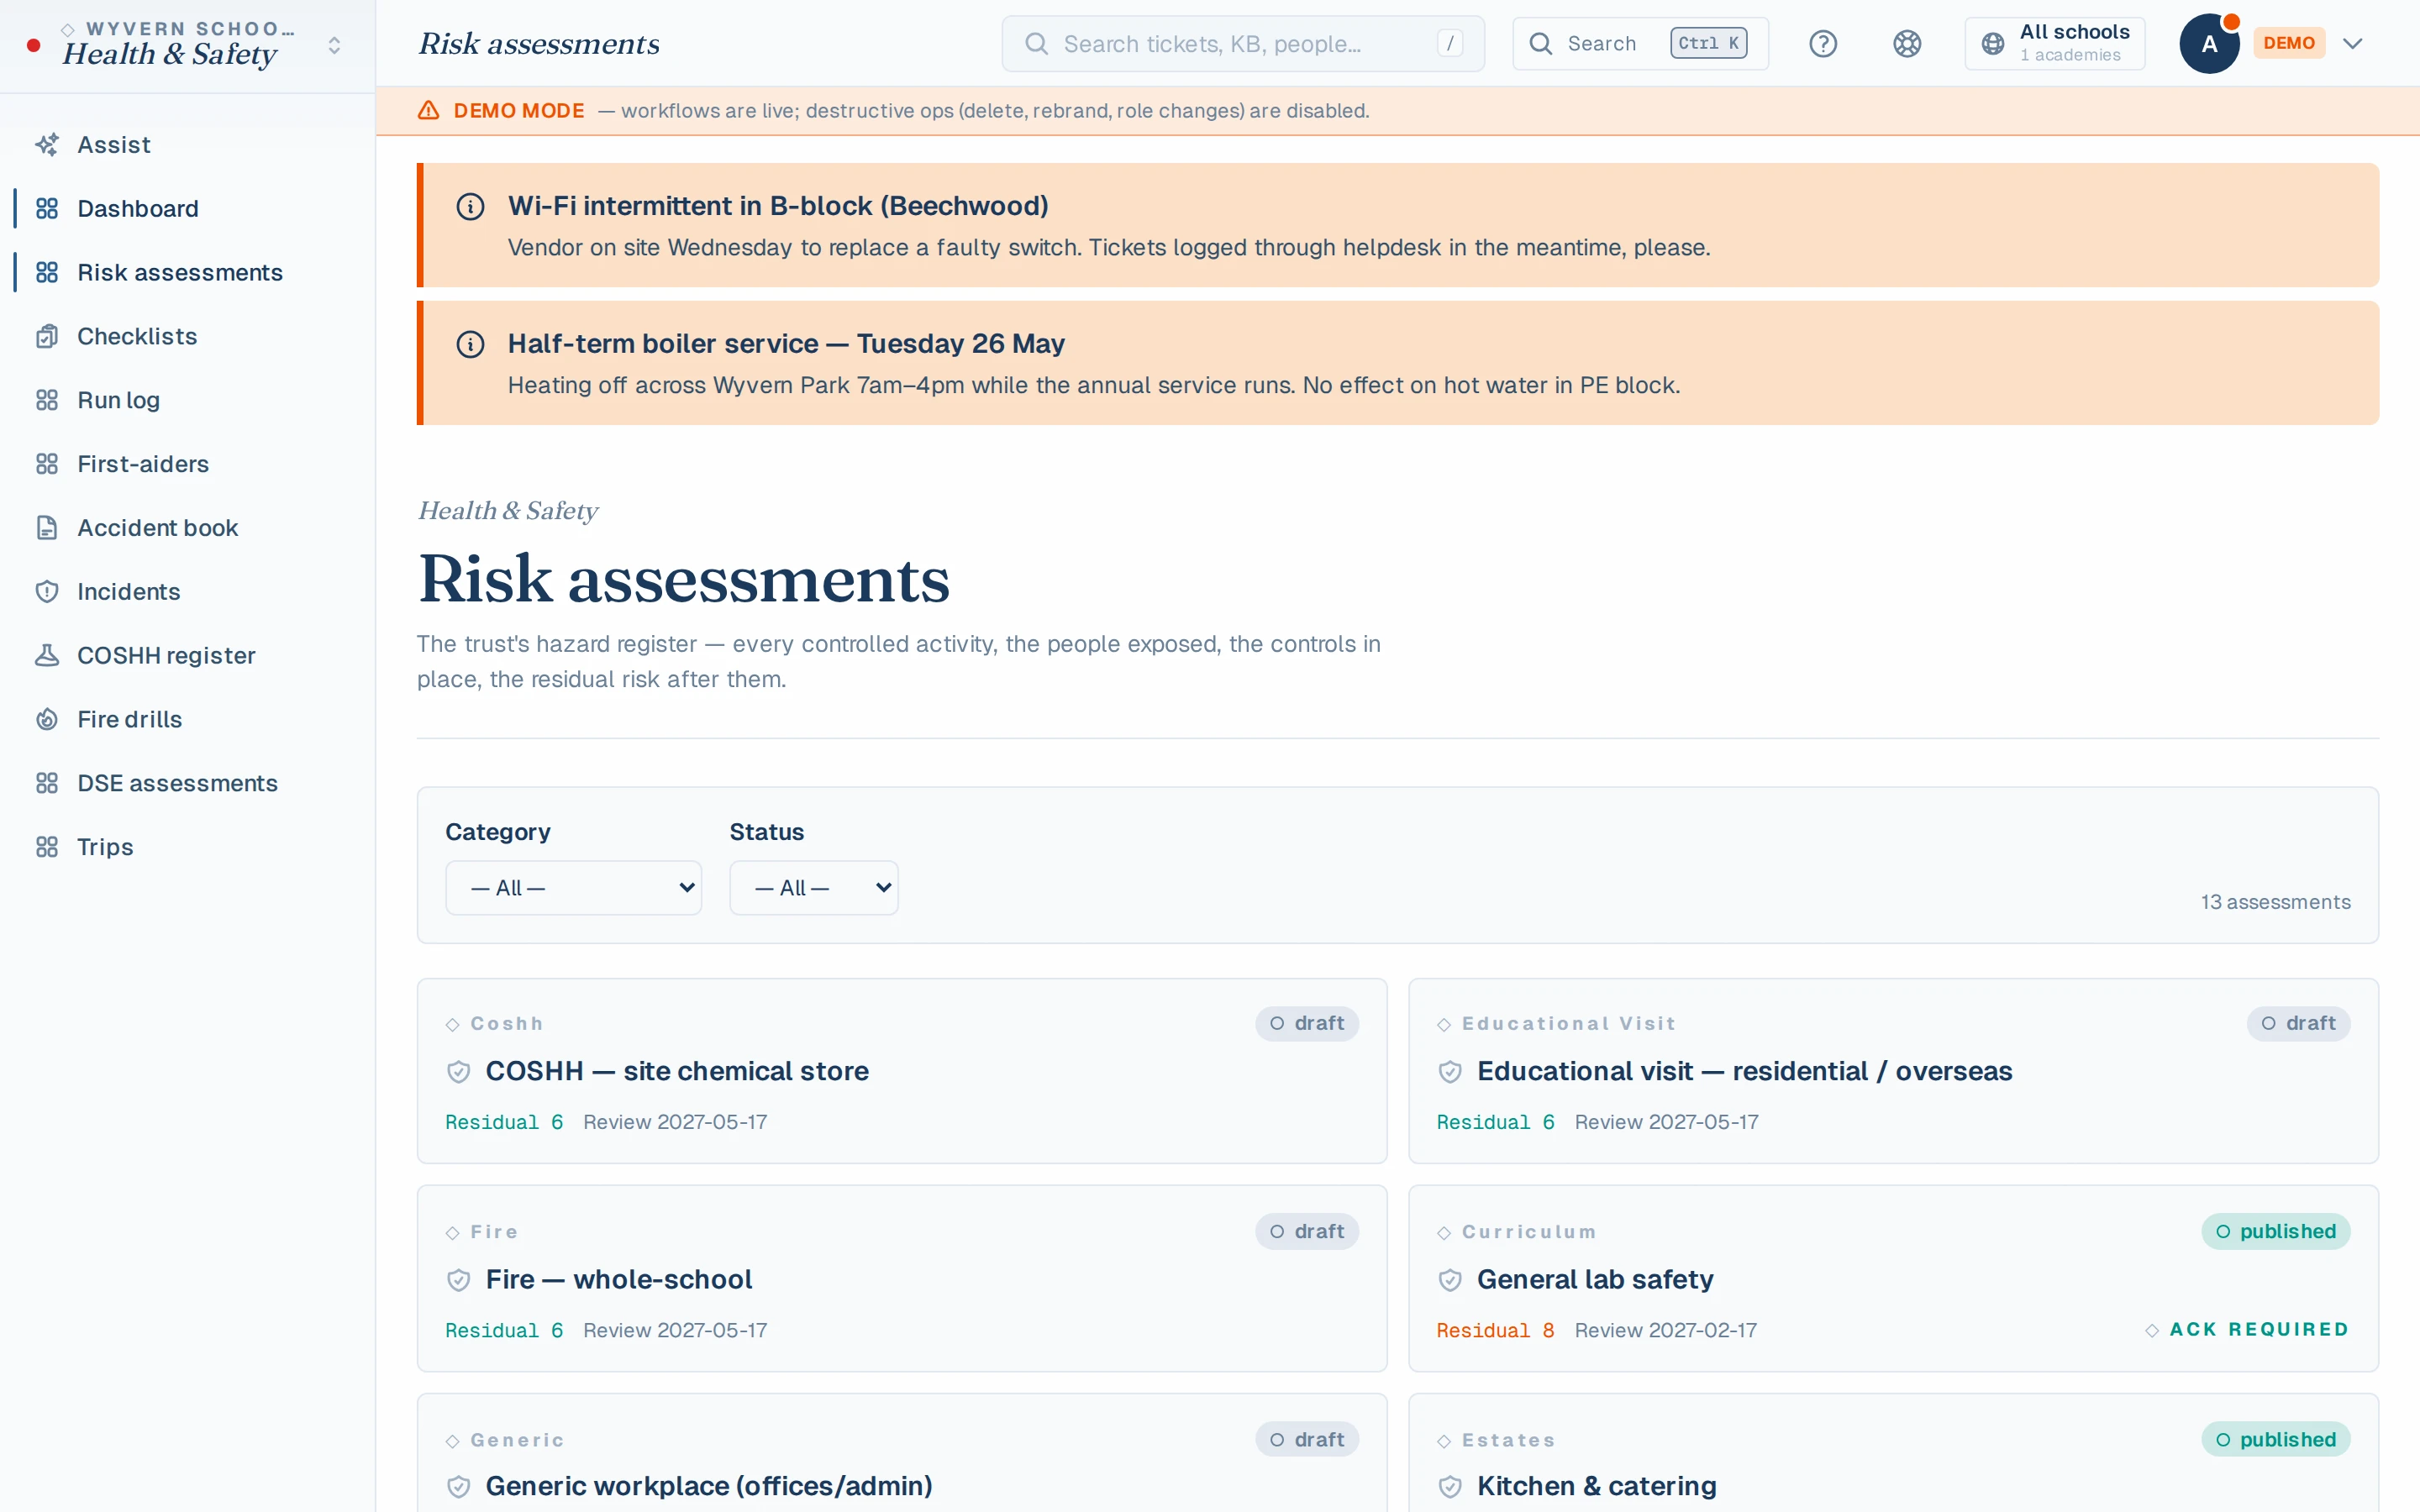Click the draft badge on COSHH card
This screenshot has height=1512, width=2420.
[1307, 1024]
